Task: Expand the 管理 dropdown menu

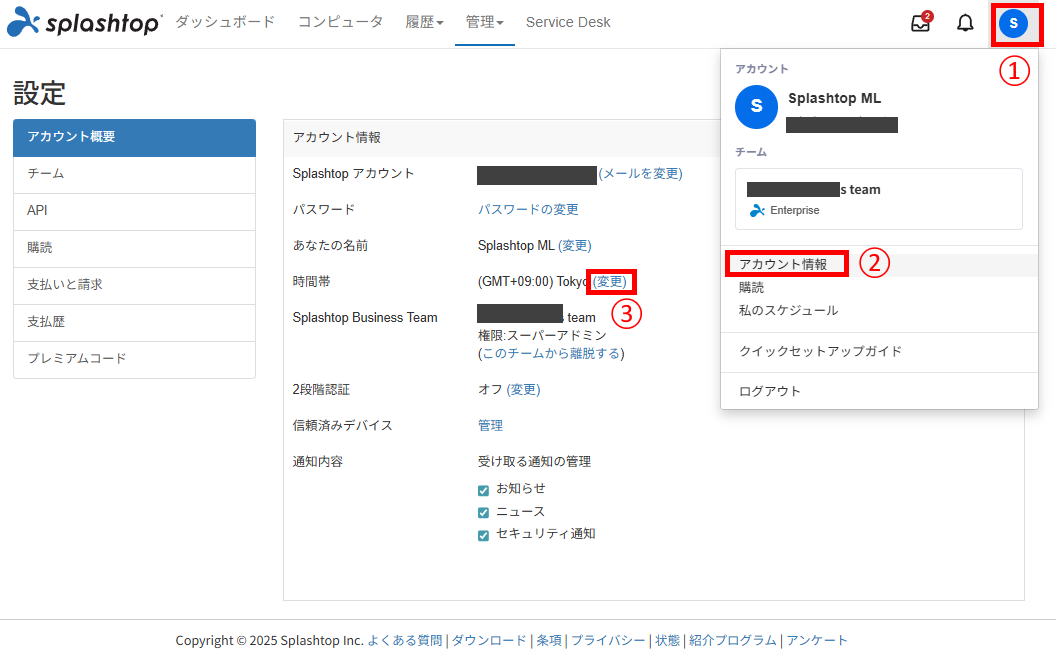Action: click(x=484, y=22)
